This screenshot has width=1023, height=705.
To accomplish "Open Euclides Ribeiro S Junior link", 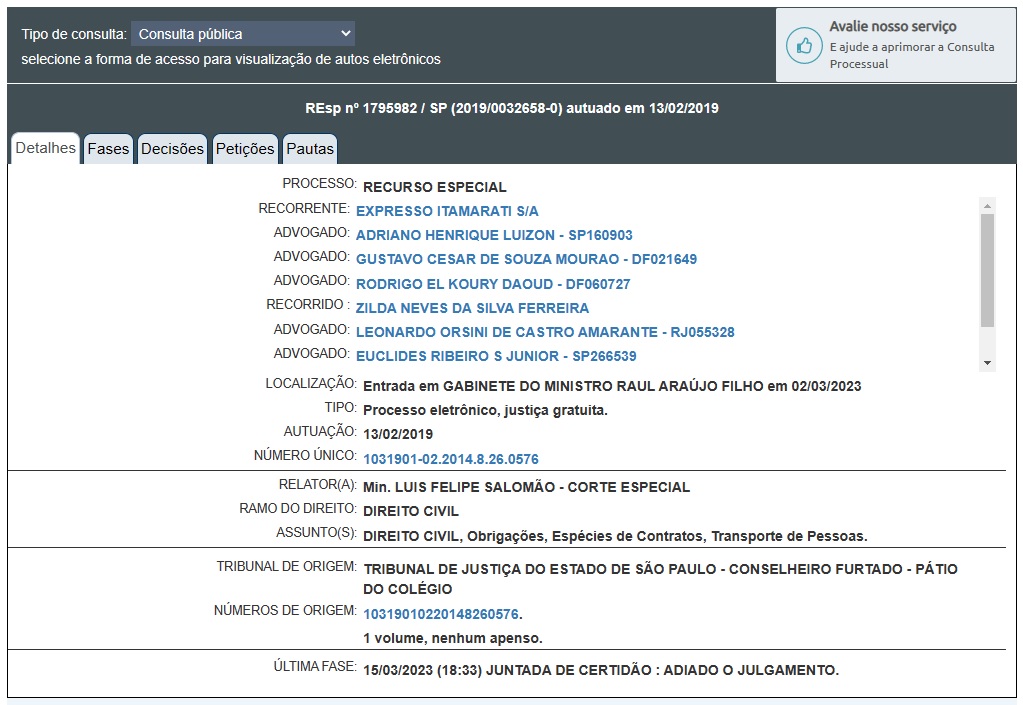I will (x=496, y=356).
